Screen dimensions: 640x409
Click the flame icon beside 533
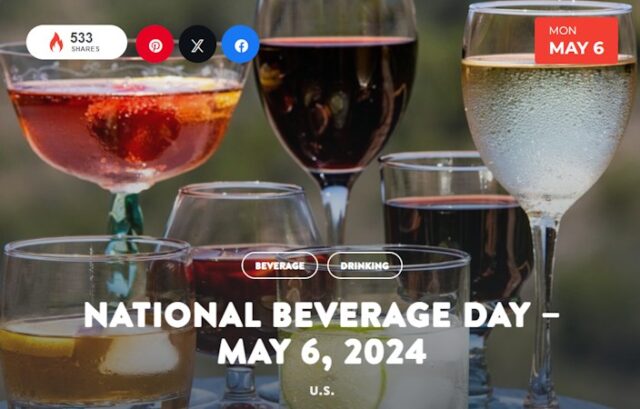(56, 42)
